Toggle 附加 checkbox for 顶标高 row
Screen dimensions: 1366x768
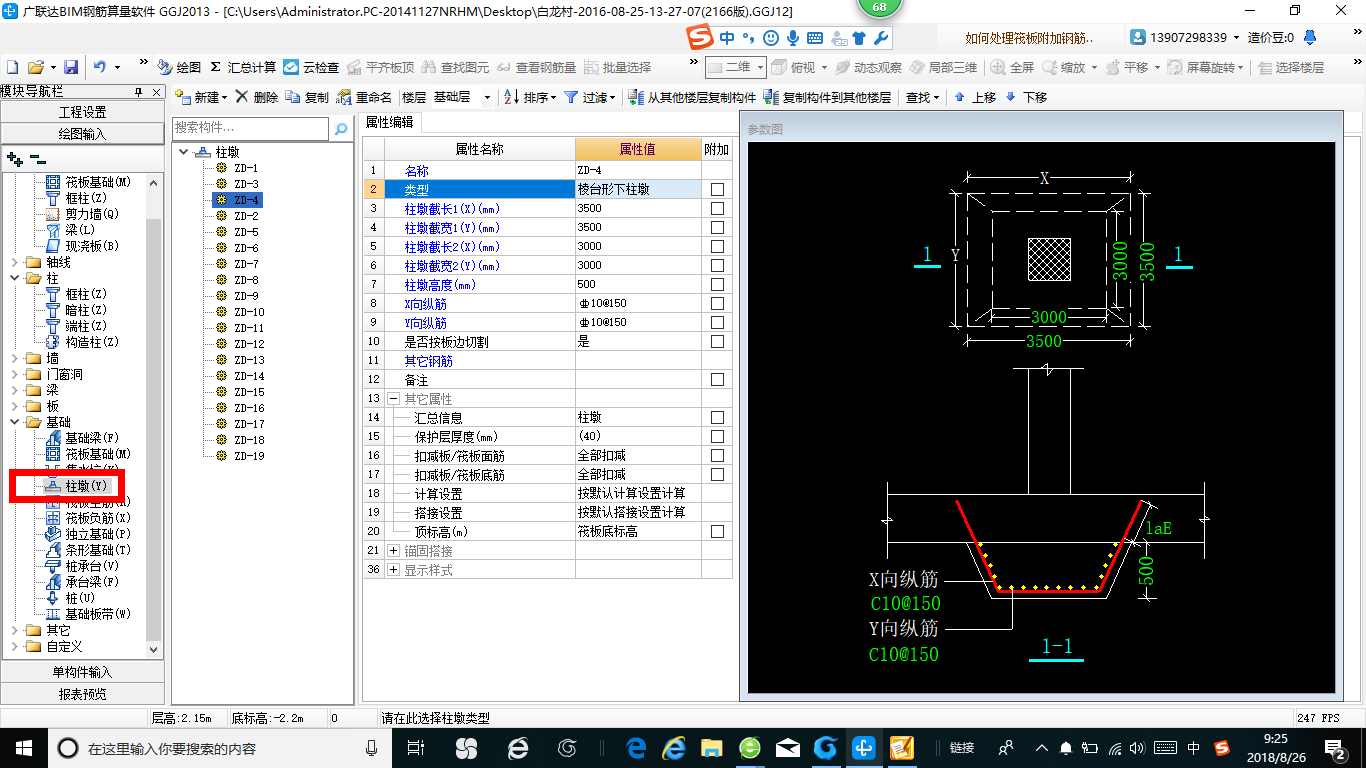[717, 531]
